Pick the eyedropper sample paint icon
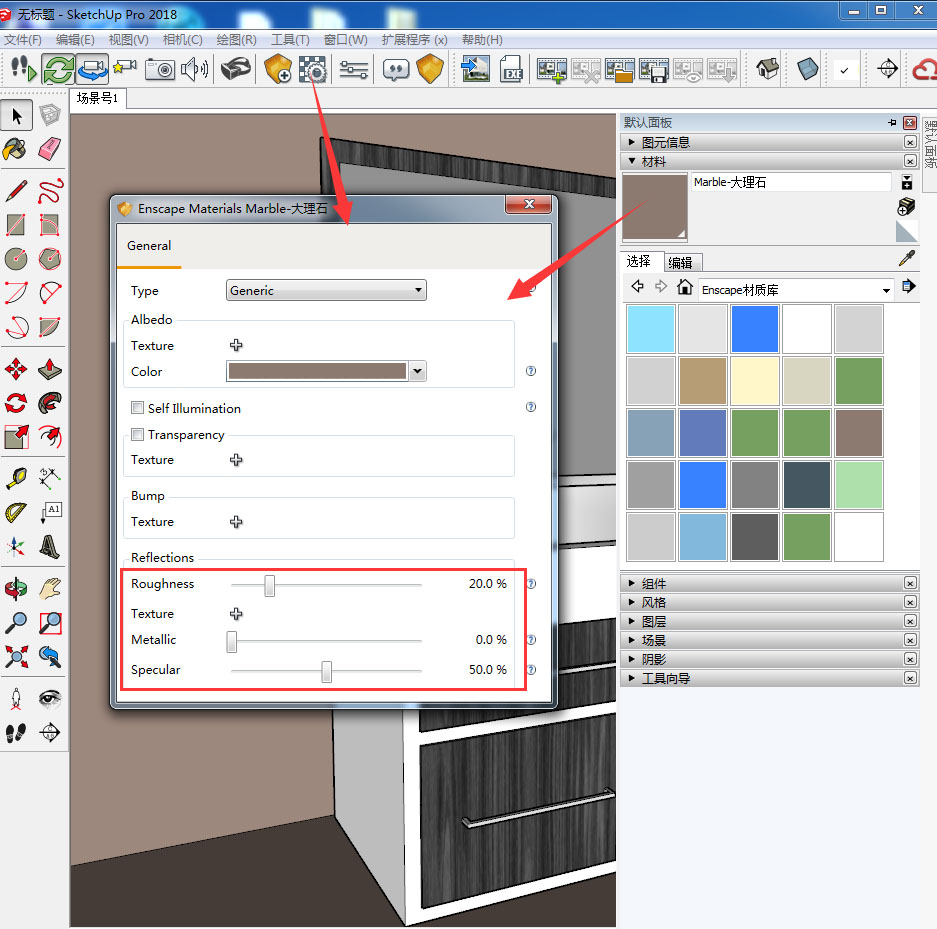Screen dimensions: 937x929 click(x=907, y=260)
